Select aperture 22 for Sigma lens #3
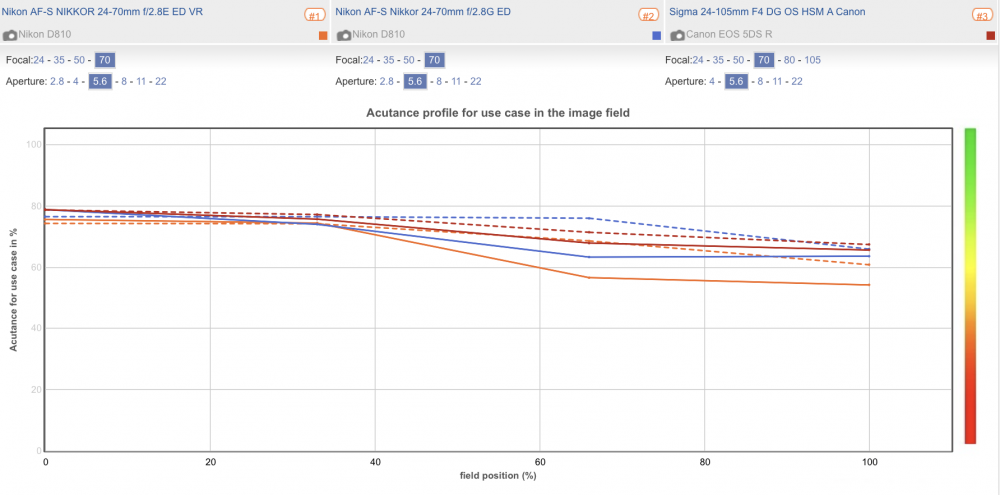The image size is (1000, 495). (797, 81)
